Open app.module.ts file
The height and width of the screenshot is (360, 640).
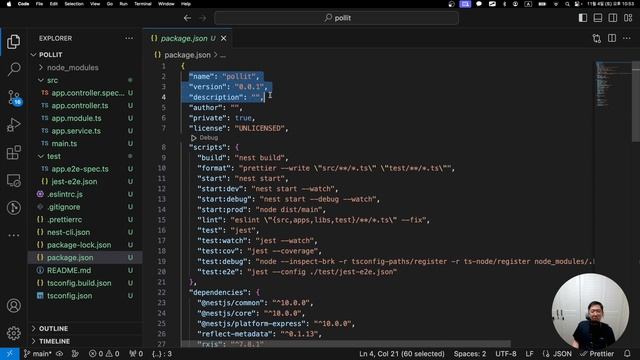tap(76, 118)
